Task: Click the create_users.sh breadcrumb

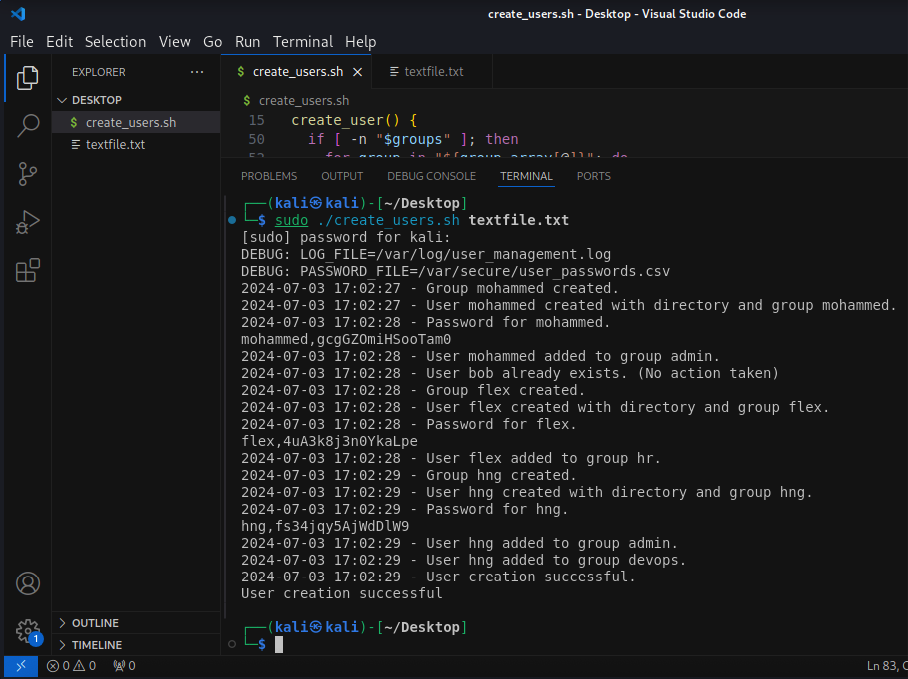Action: [303, 101]
